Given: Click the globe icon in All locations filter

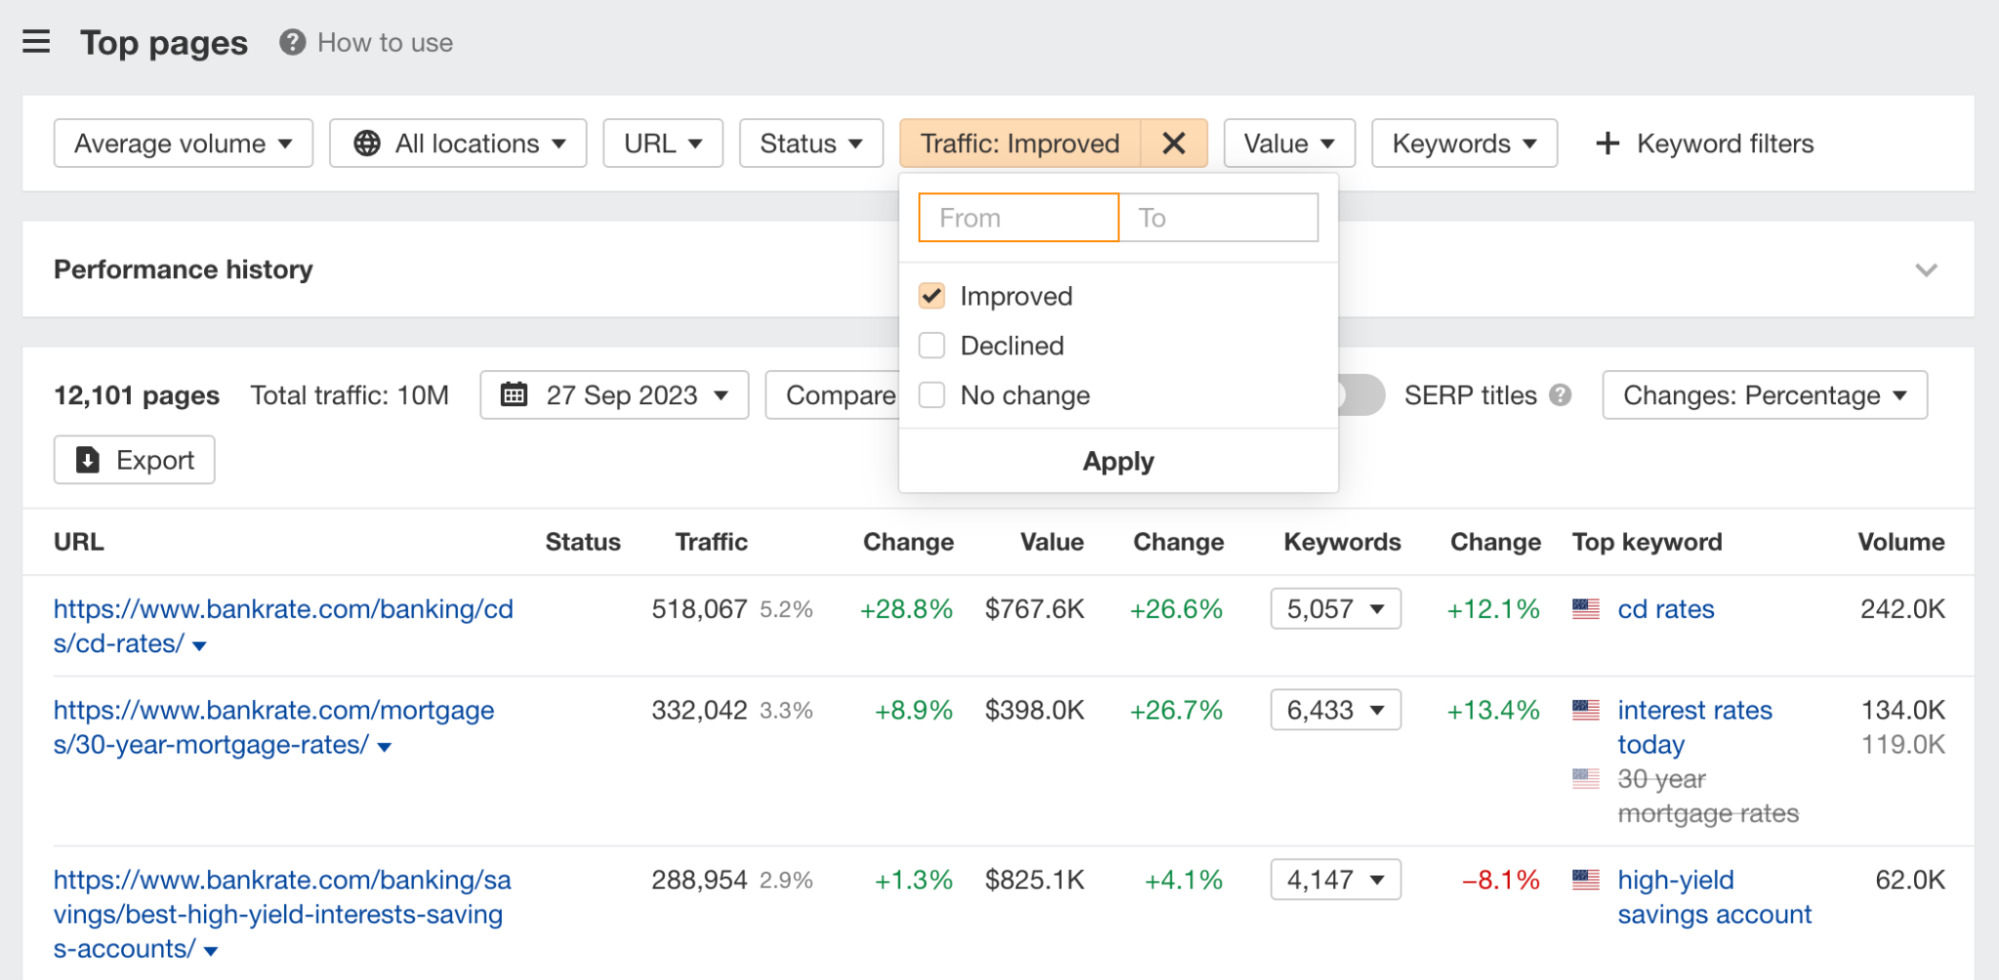Looking at the screenshot, I should (x=369, y=143).
